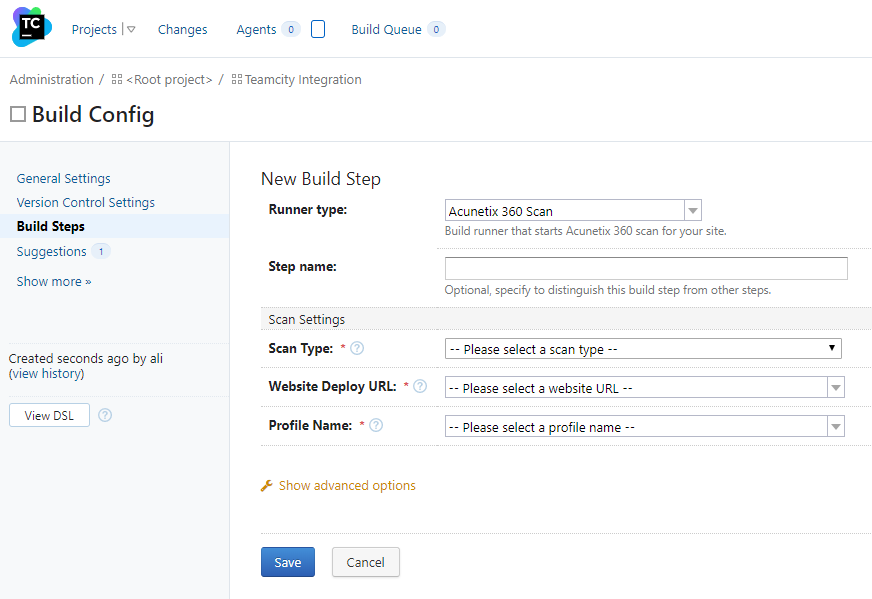
Task: Open the Build Queue page
Action: point(387,29)
